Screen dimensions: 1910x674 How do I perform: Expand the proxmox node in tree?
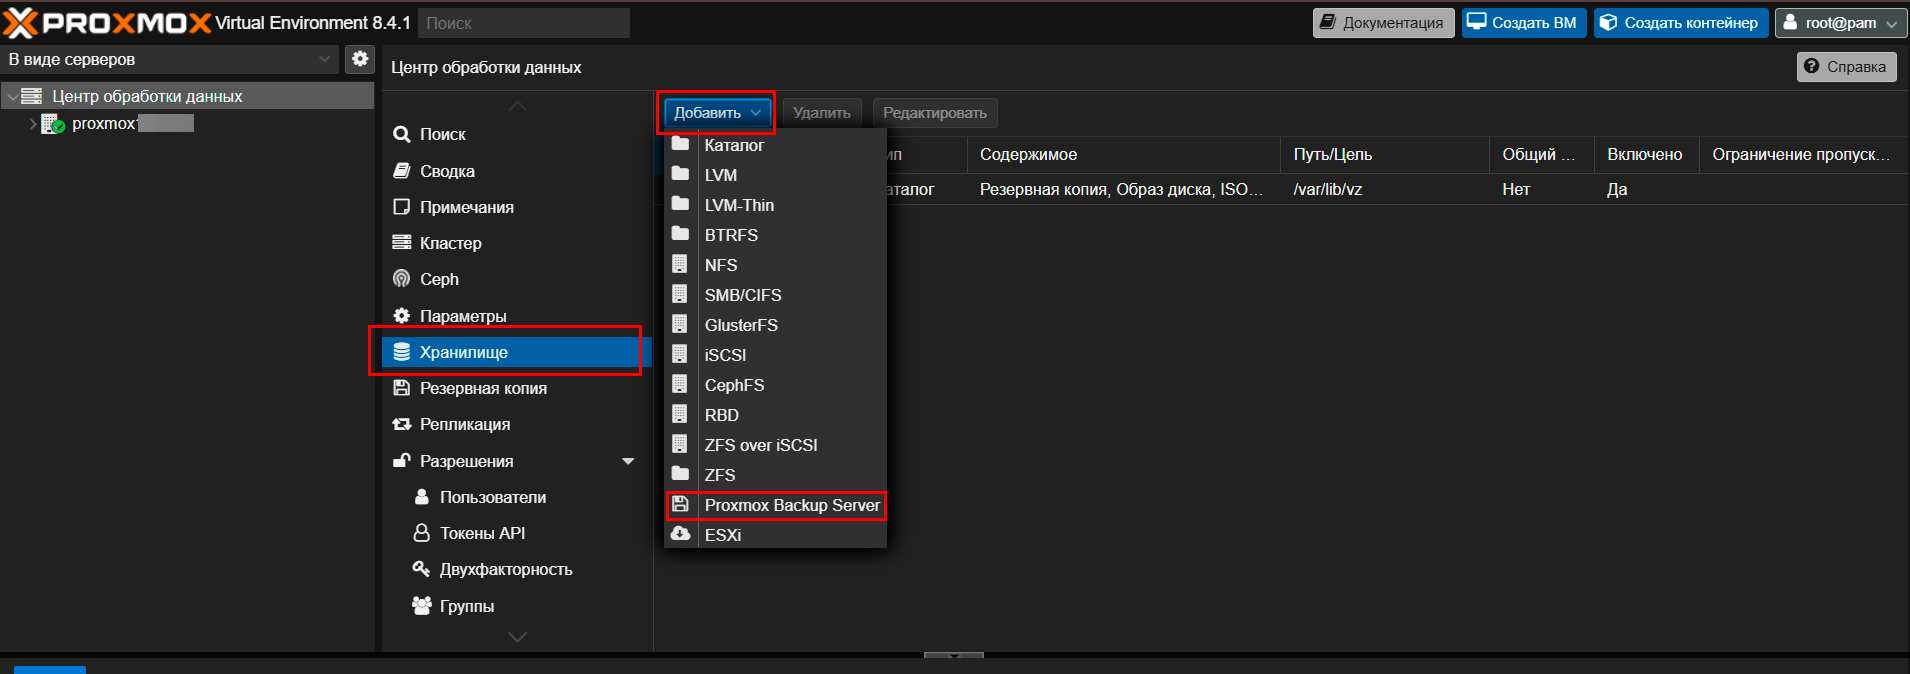click(x=33, y=124)
